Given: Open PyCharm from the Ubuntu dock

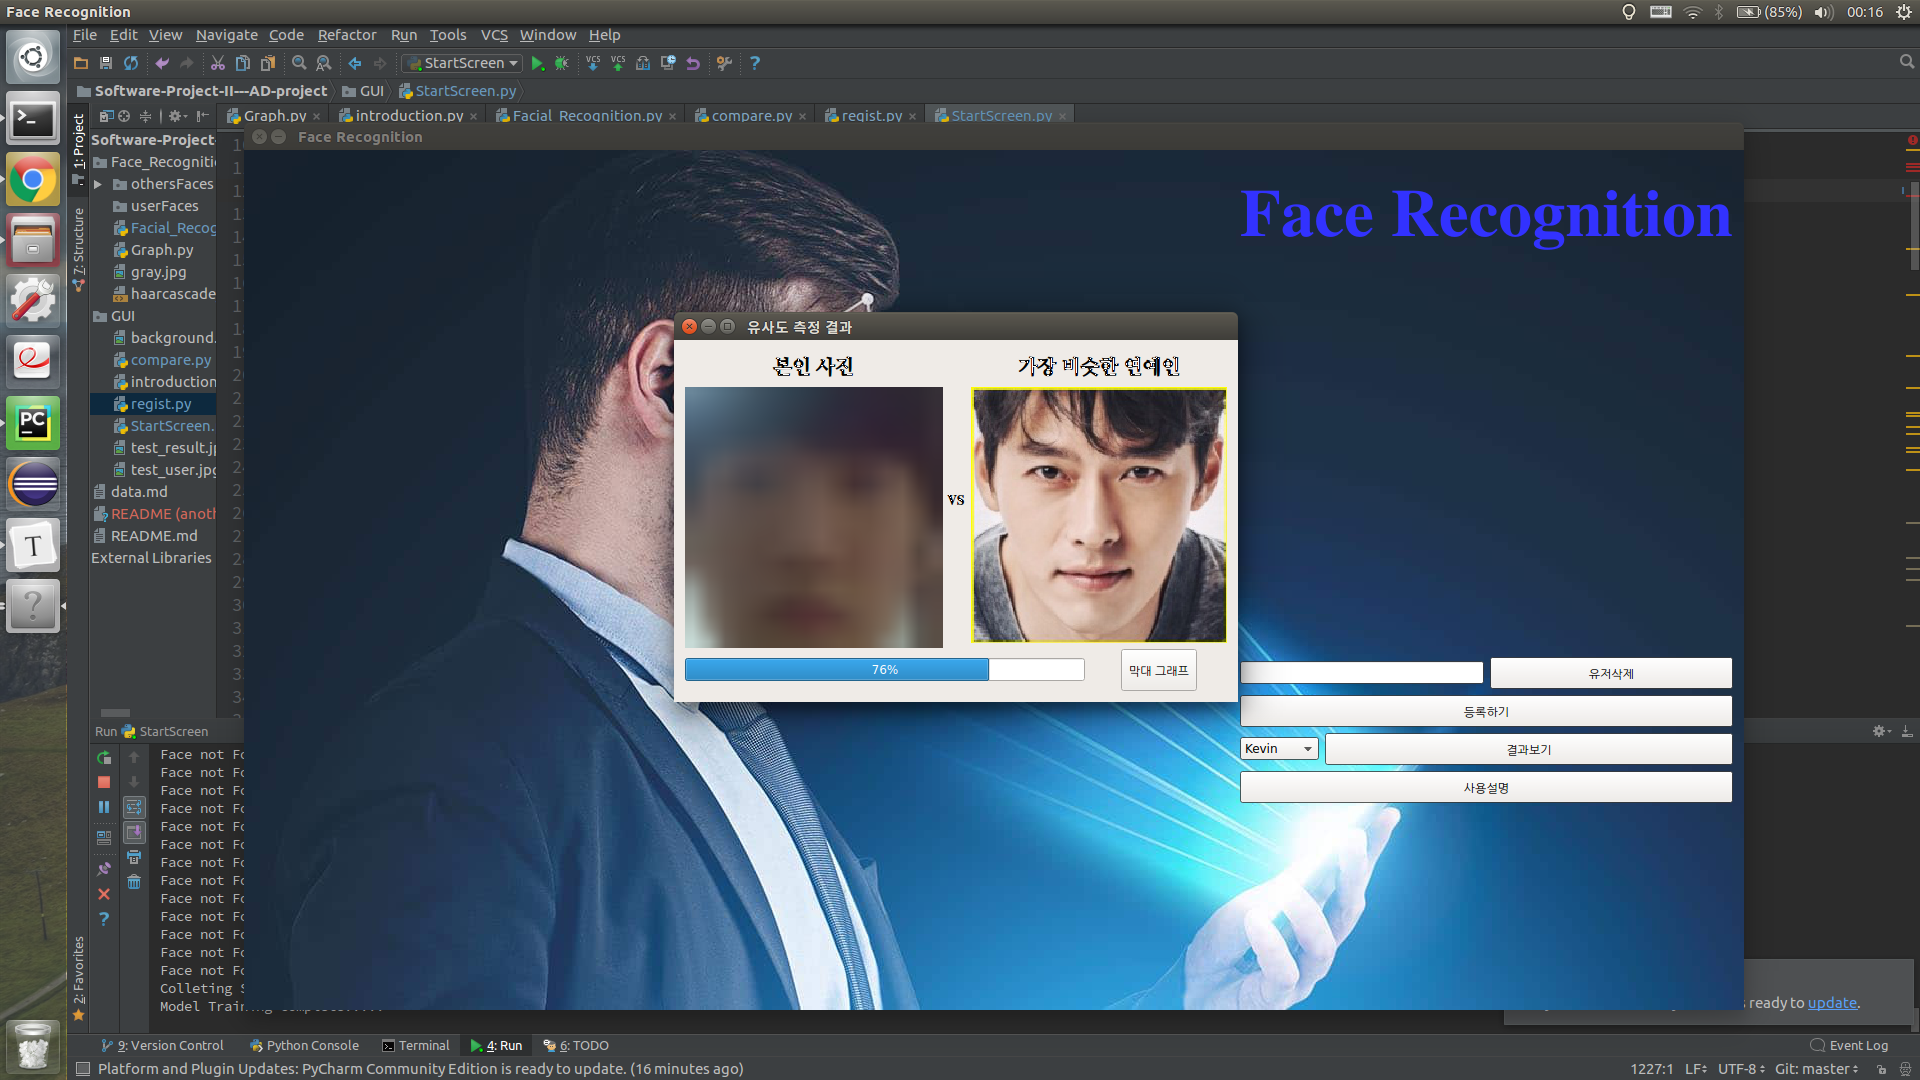Looking at the screenshot, I should click(33, 423).
